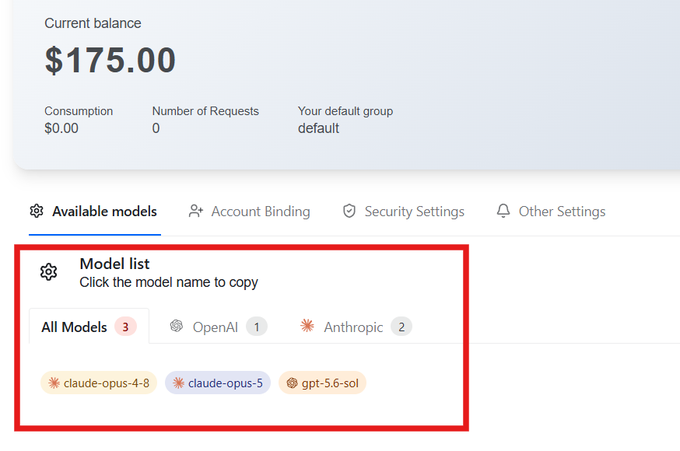This screenshot has width=680, height=451.
Task: Click the shield icon for Security Settings
Action: [349, 211]
